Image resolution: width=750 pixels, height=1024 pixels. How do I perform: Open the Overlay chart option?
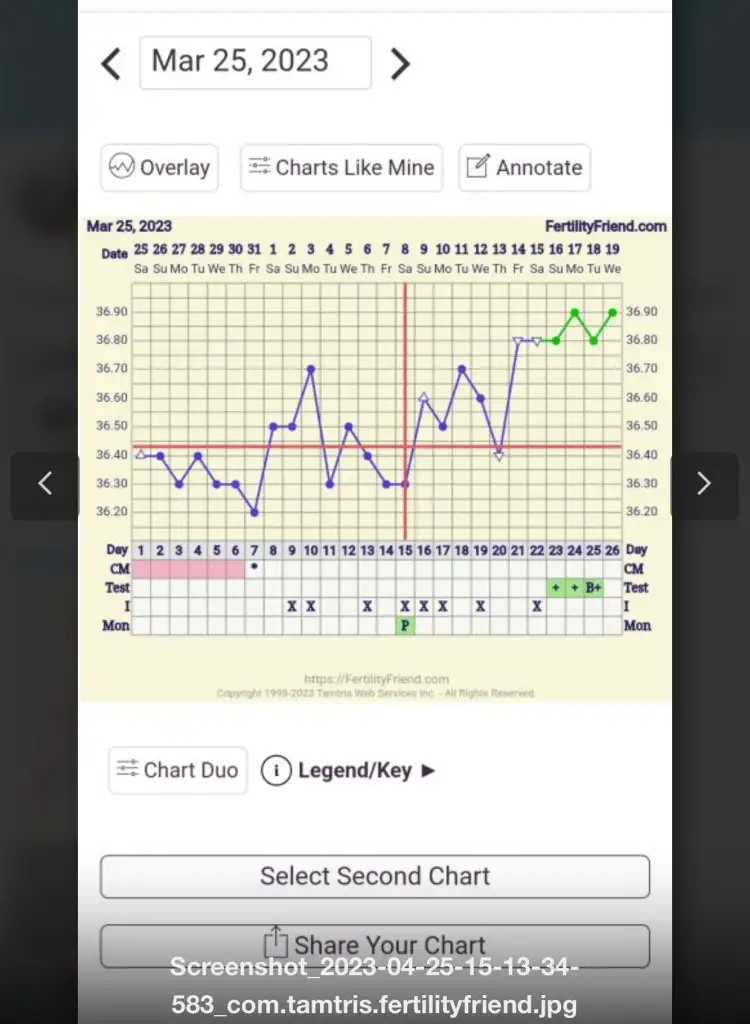point(159,168)
